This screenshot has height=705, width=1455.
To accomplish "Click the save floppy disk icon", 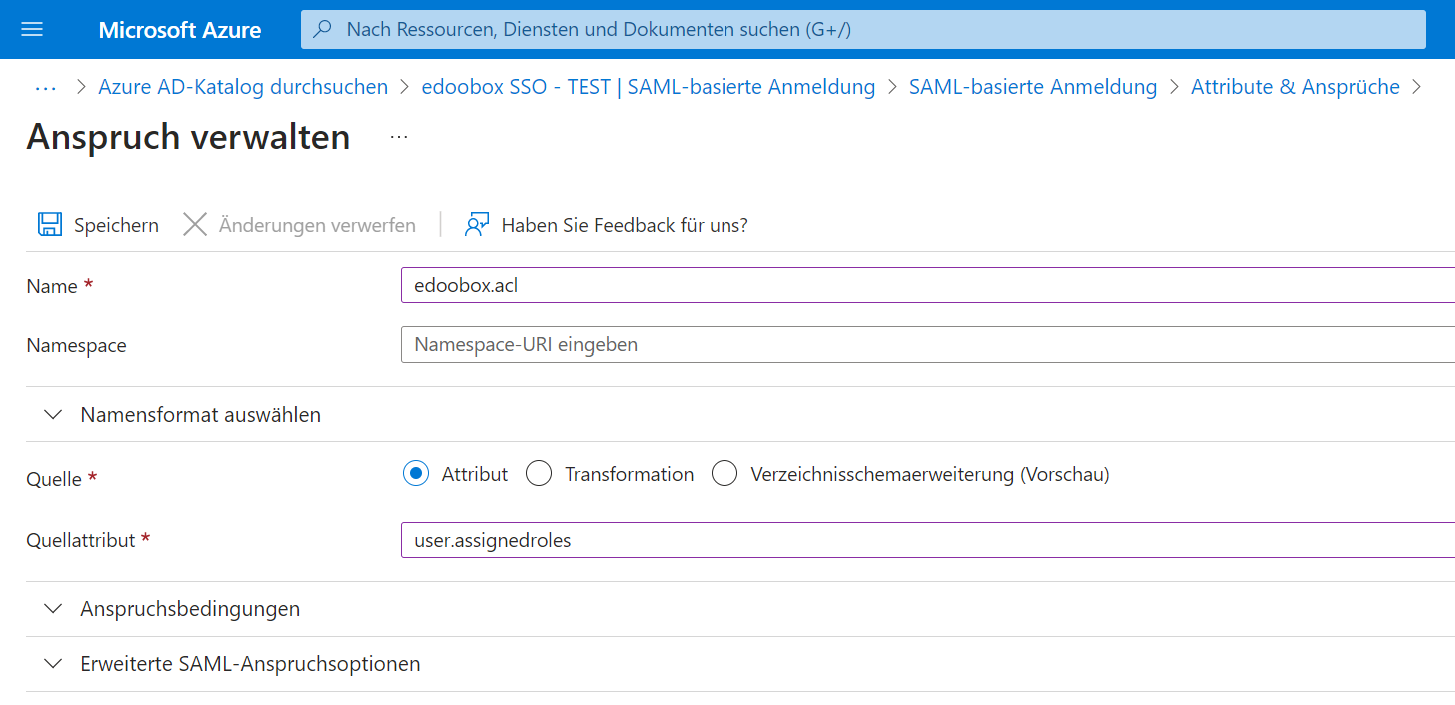I will [x=50, y=225].
